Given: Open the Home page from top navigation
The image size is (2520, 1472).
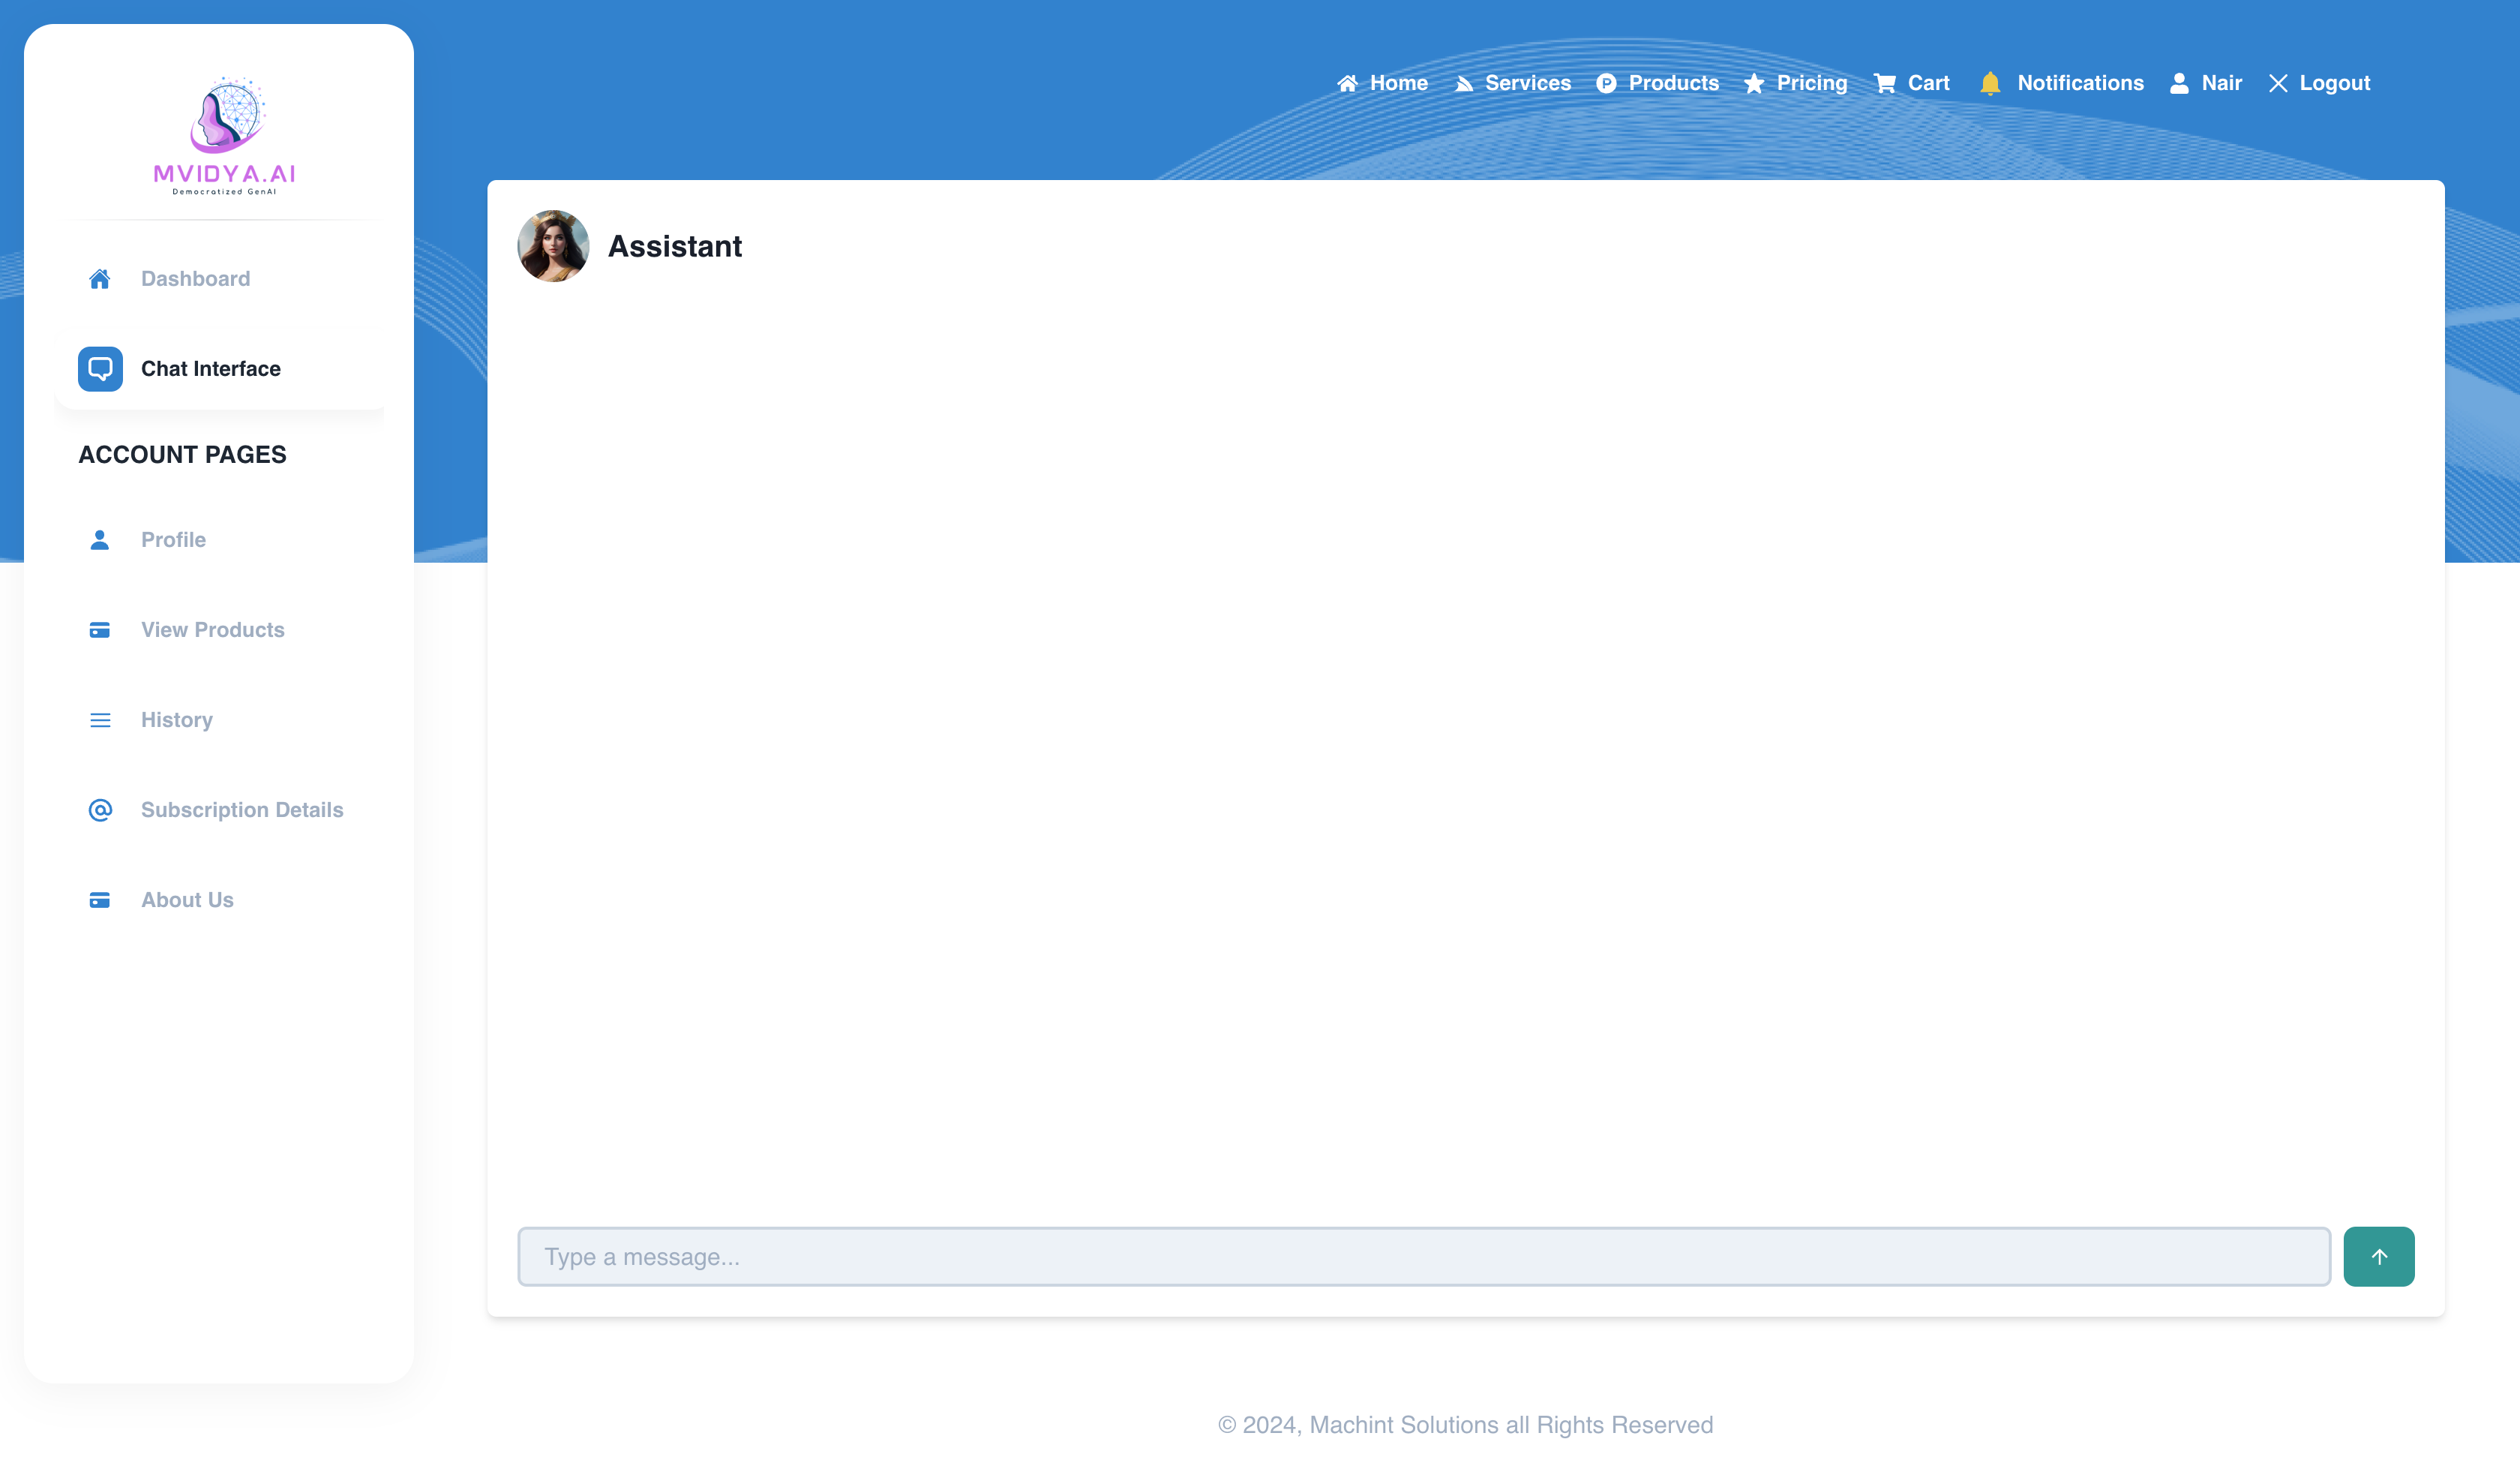Looking at the screenshot, I should point(1397,83).
